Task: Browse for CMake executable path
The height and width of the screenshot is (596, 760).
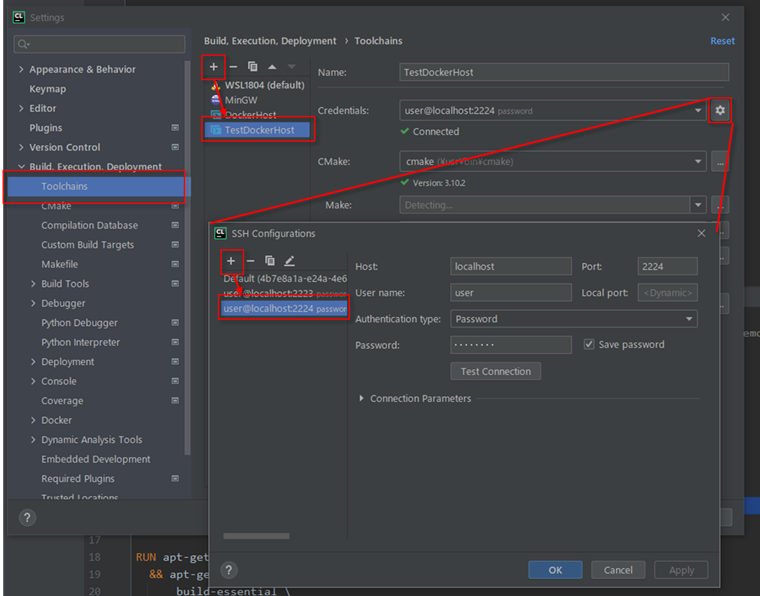Action: (x=720, y=162)
